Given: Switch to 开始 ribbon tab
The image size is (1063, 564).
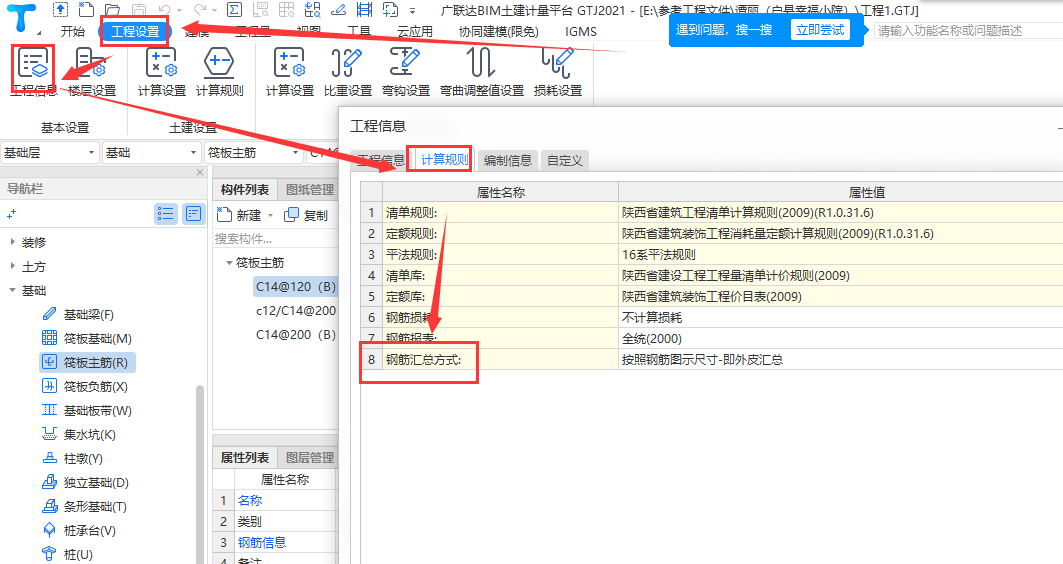Looking at the screenshot, I should point(73,31).
